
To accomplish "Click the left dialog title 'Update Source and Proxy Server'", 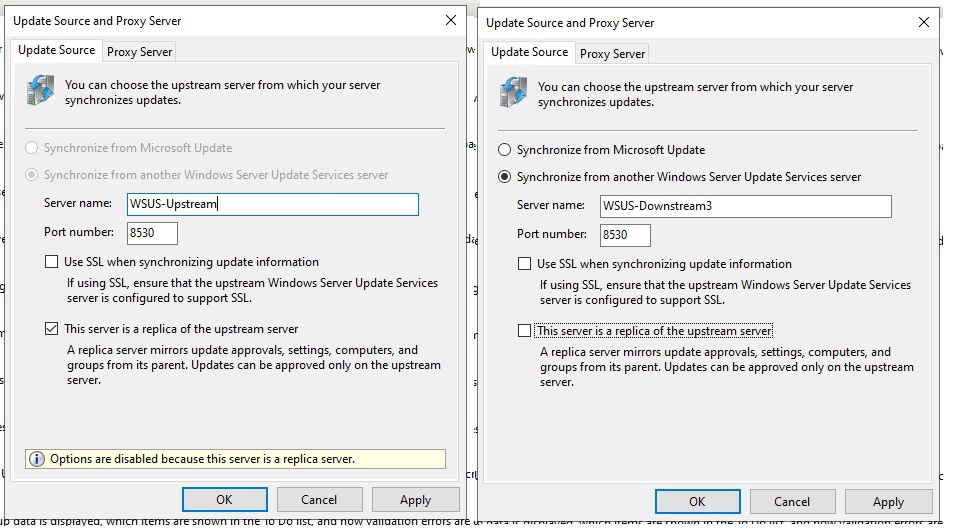I will 97,21.
